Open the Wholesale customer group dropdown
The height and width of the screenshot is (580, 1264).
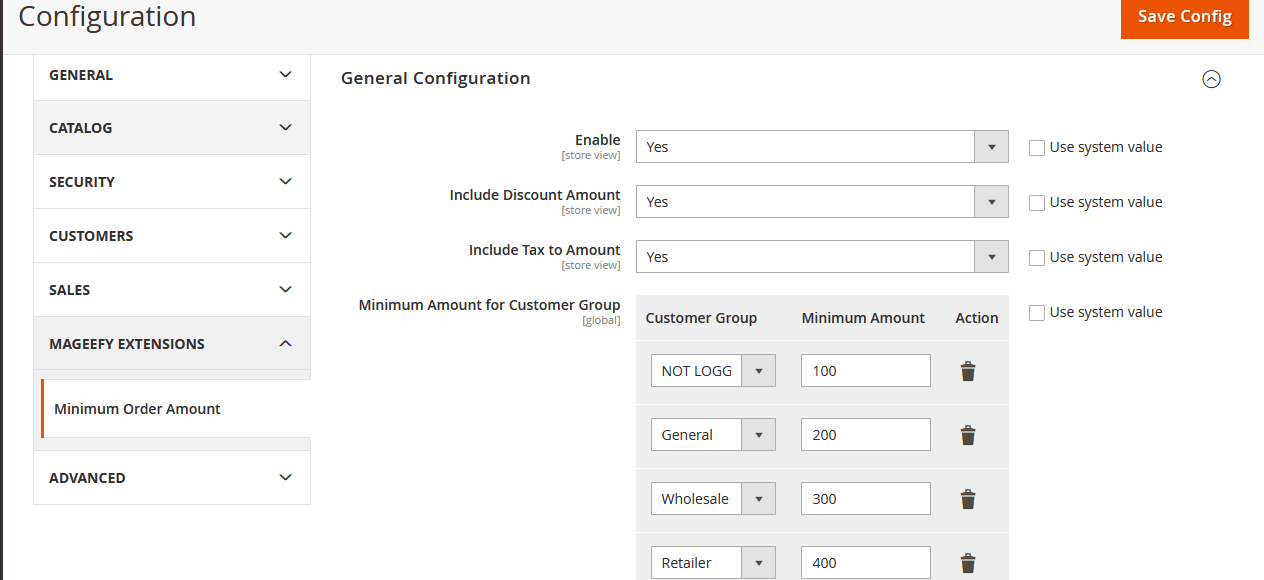[x=760, y=498]
